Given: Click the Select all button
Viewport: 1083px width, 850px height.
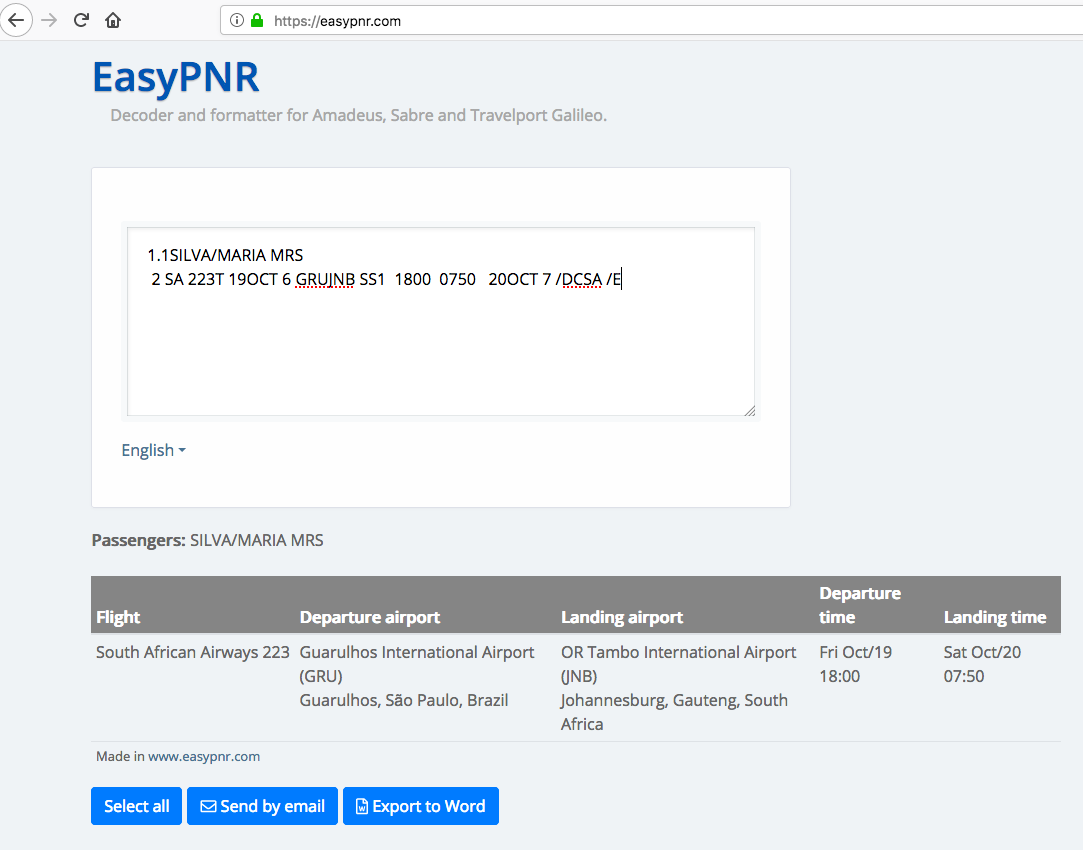Looking at the screenshot, I should coord(136,806).
